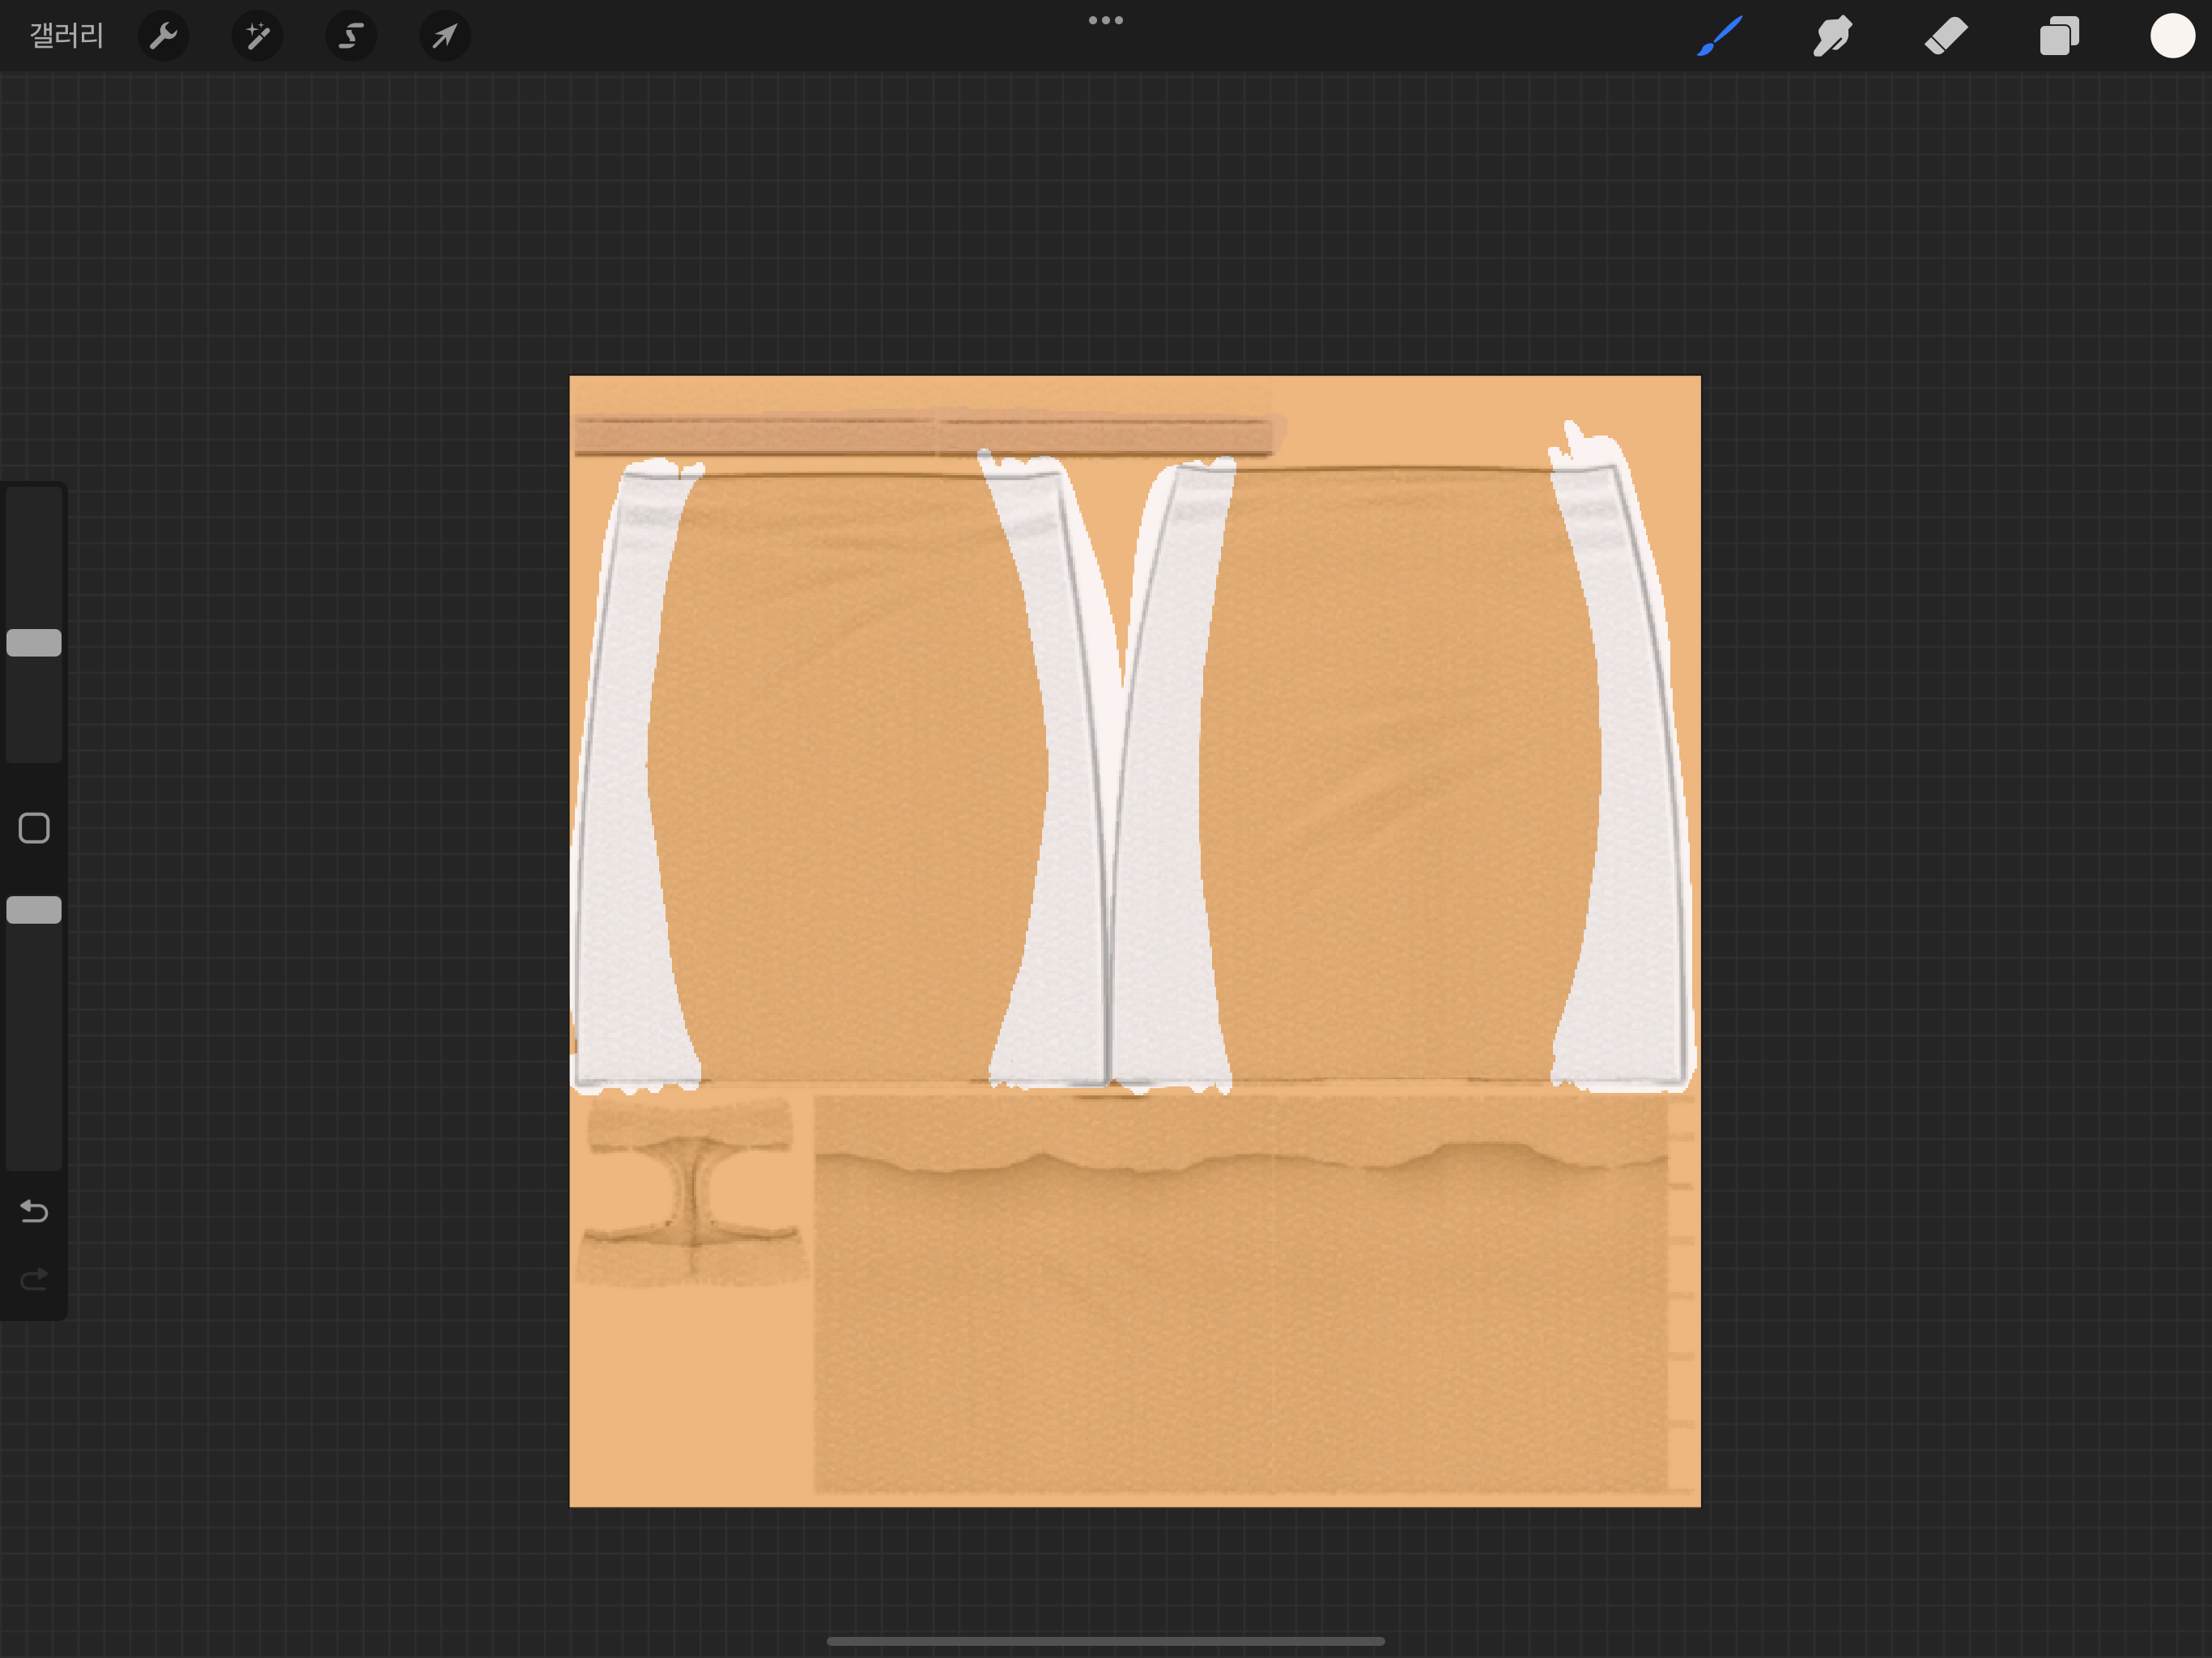Select the Brush tool
The height and width of the screenshot is (1658, 2212).
(1720, 36)
